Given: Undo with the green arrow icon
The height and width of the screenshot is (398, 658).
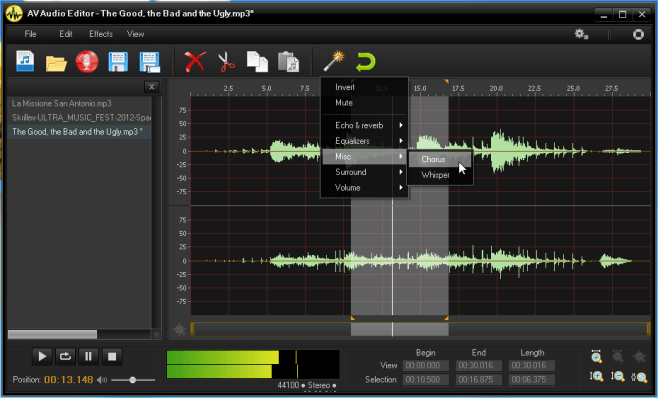Looking at the screenshot, I should pos(366,62).
